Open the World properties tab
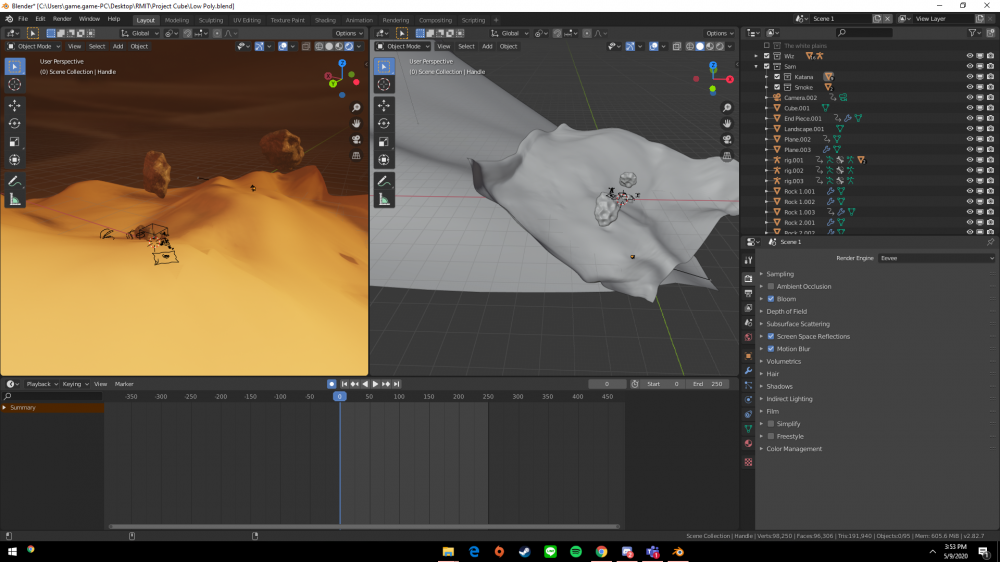The width and height of the screenshot is (1000, 562). pyautogui.click(x=748, y=338)
